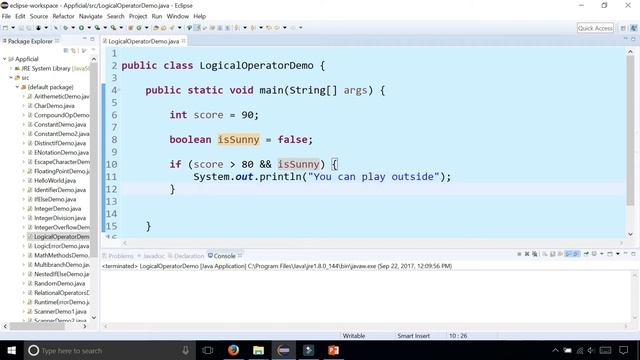
Task: Open the New dropdown arrow in toolbar
Action: (x=13, y=28)
